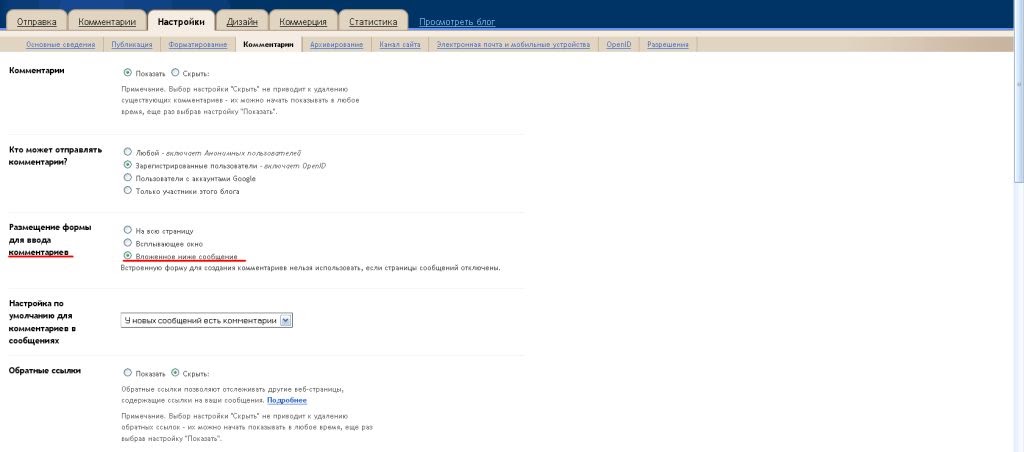This screenshot has width=1024, height=452.
Task: Open the Статистика tab
Action: 373,22
